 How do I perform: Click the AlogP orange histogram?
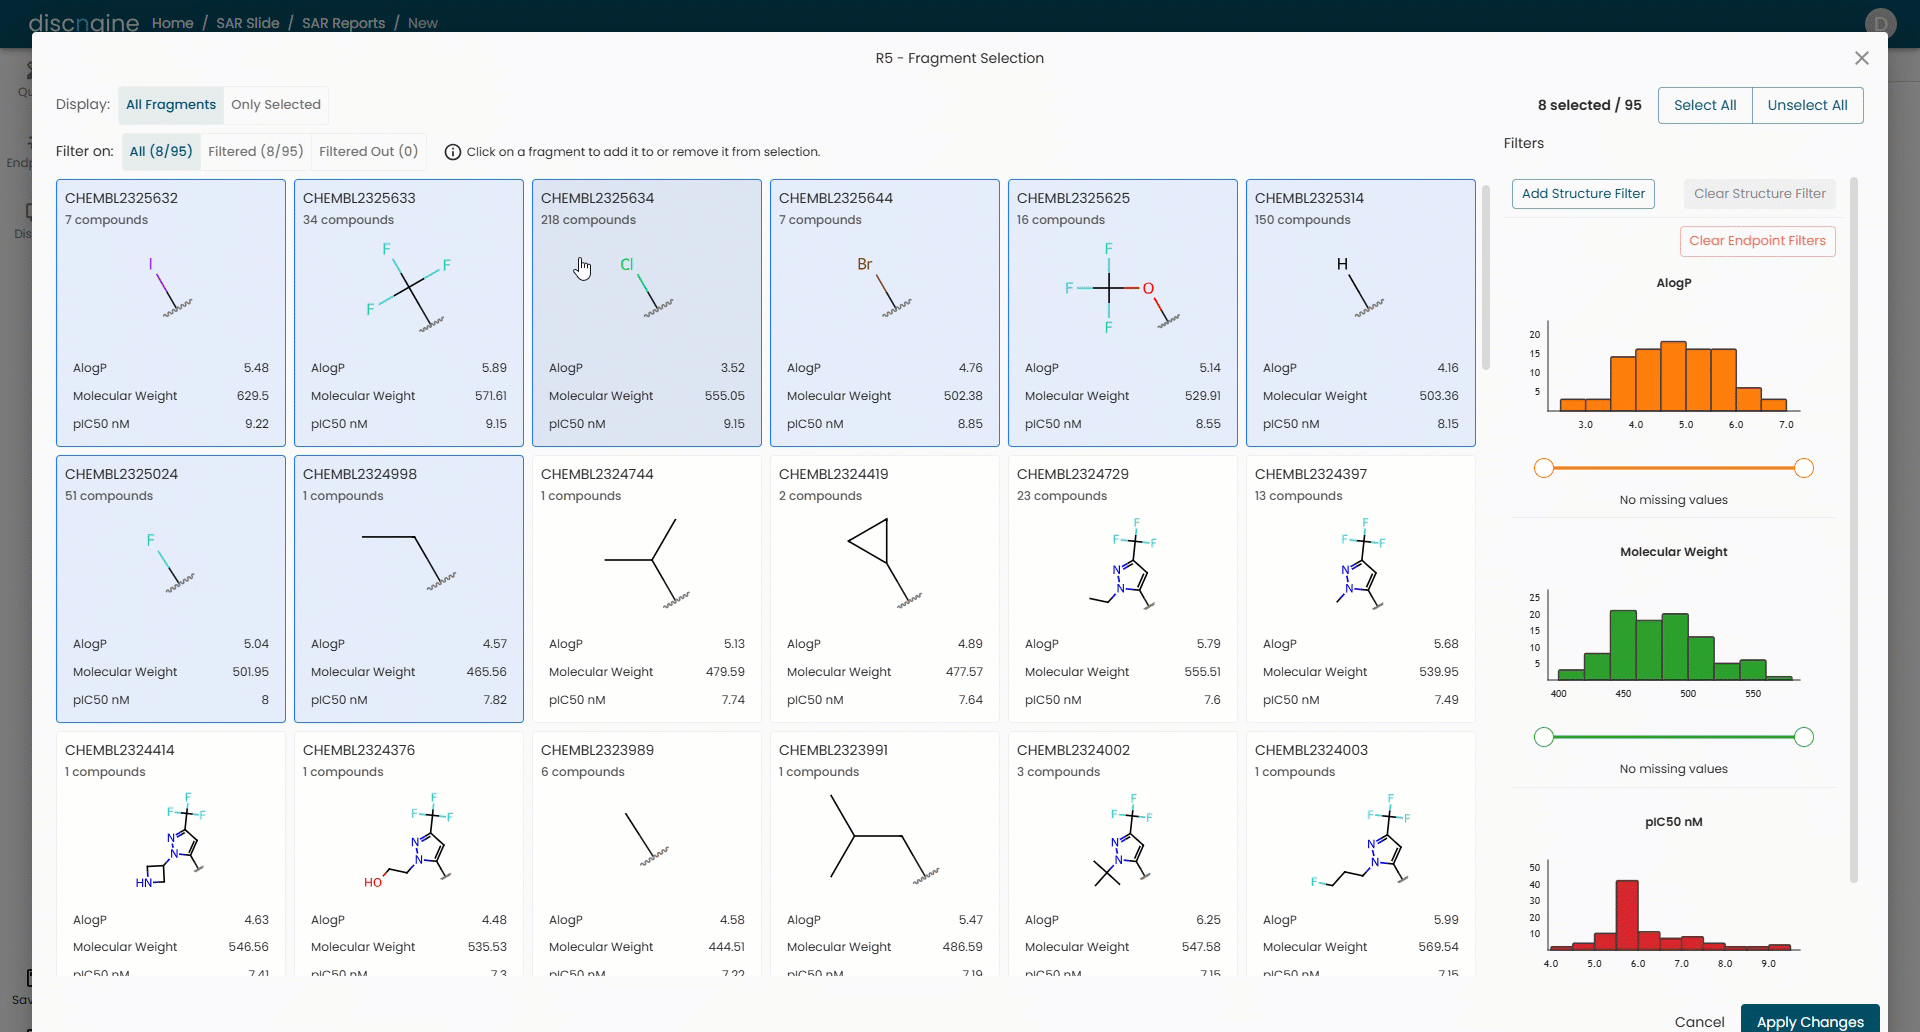pyautogui.click(x=1673, y=376)
